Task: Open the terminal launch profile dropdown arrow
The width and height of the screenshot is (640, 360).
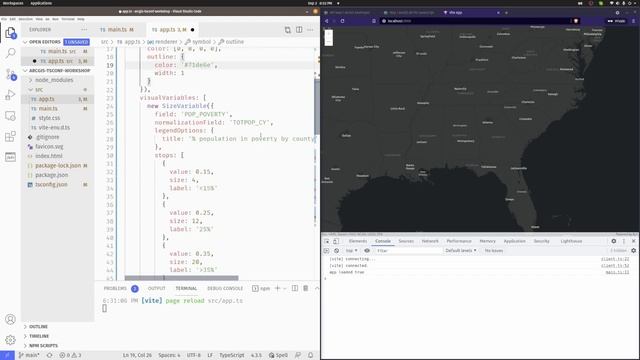Action: [284, 289]
